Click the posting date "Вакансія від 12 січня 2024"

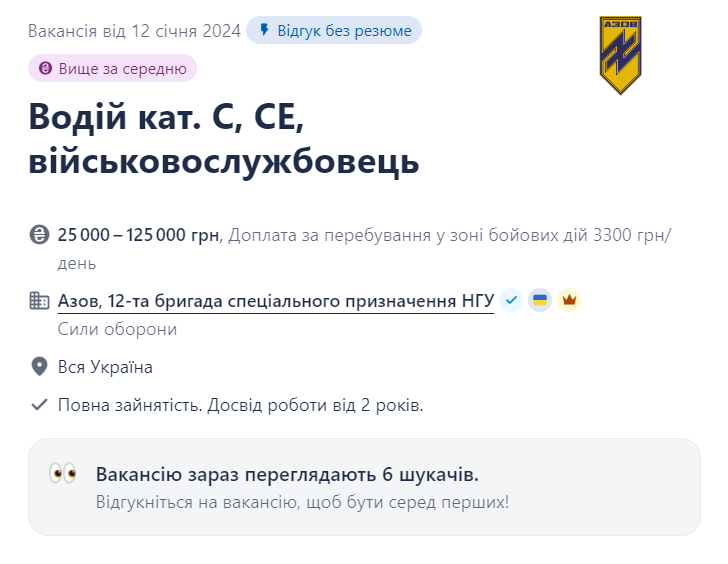[x=134, y=31]
